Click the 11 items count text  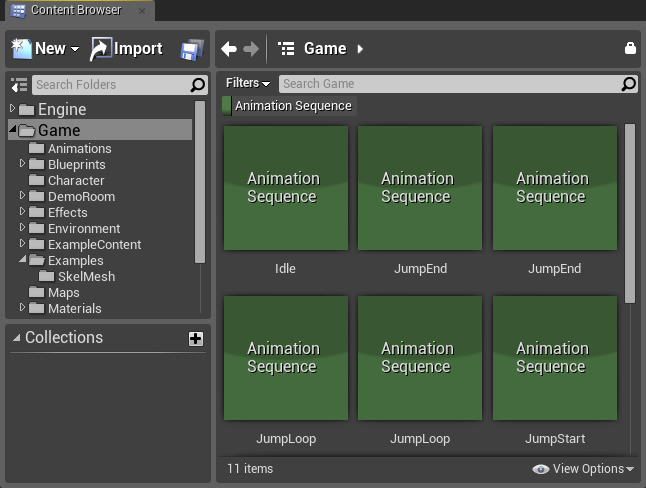tap(250, 469)
